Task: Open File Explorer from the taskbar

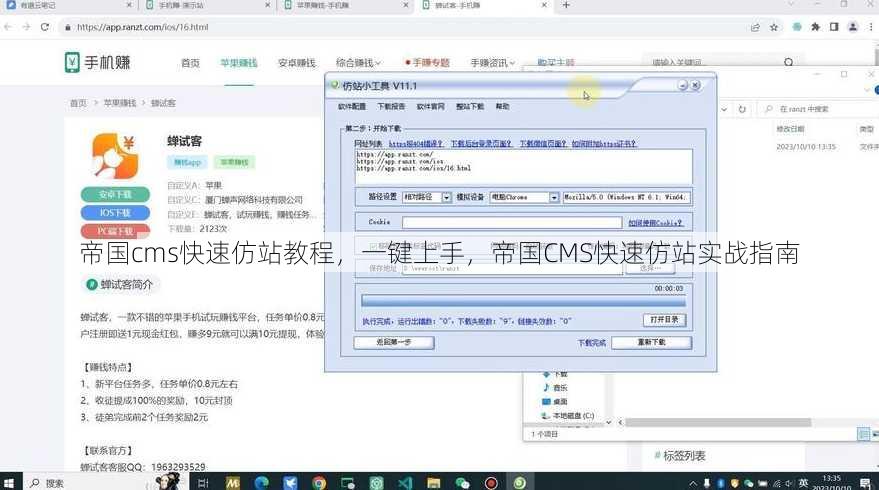Action: [x=434, y=483]
